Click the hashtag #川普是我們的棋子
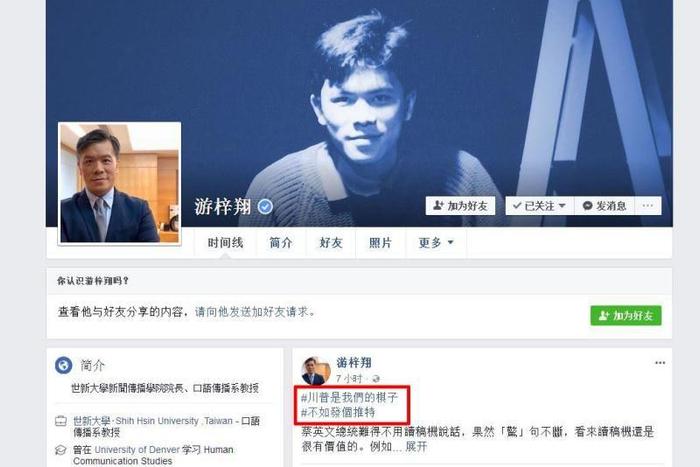Screen dimensions: 700x467 click(x=349, y=397)
